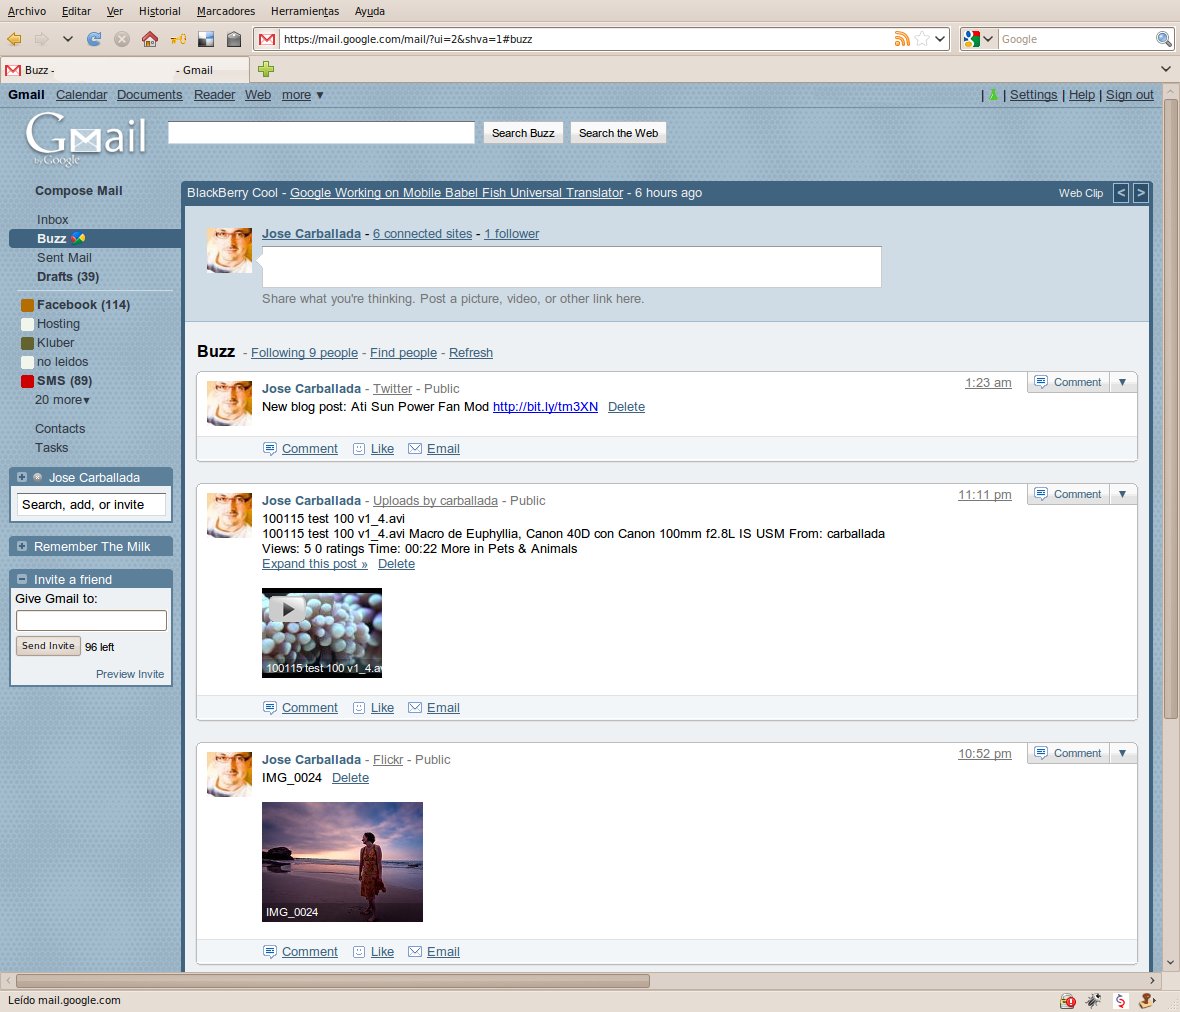Show previous web clip with left arrow

tap(1121, 193)
